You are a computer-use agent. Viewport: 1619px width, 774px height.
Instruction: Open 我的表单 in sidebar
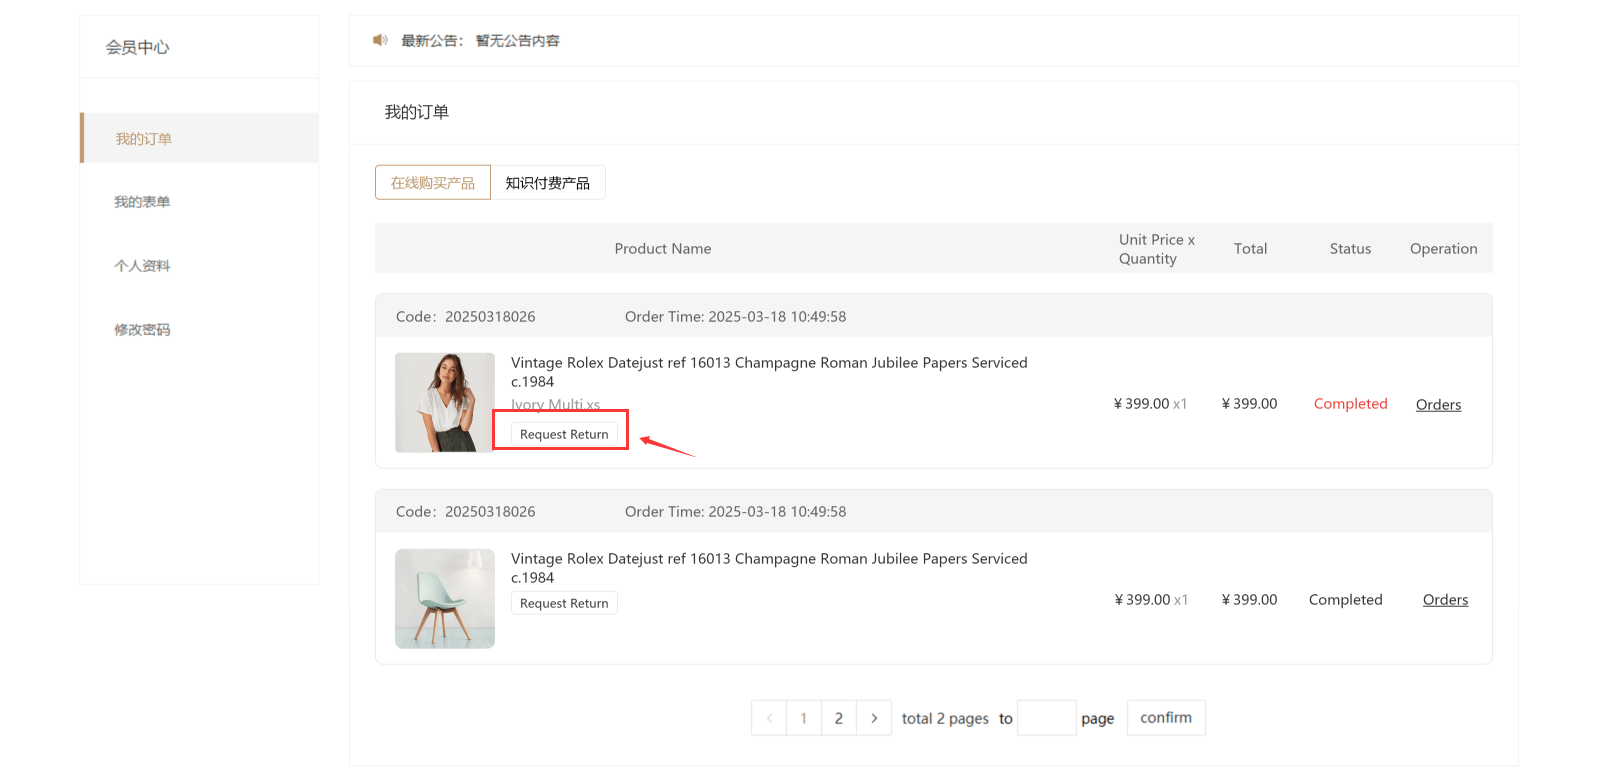(x=142, y=202)
